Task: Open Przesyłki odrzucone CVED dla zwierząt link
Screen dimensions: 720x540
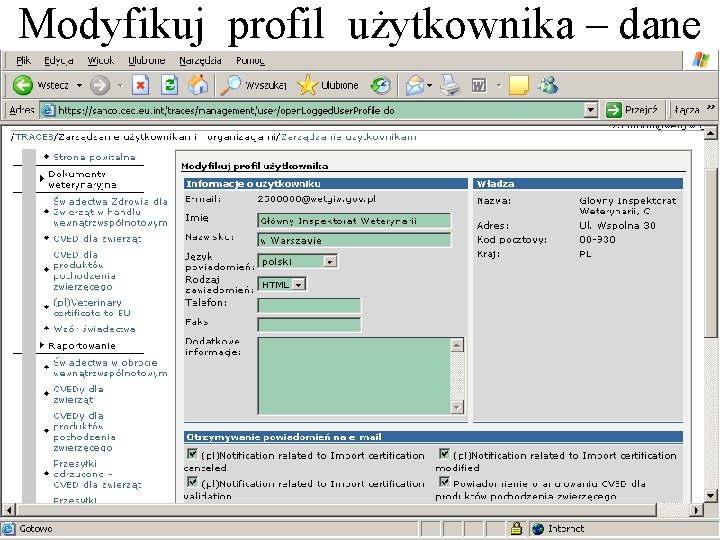Action: click(x=97, y=474)
